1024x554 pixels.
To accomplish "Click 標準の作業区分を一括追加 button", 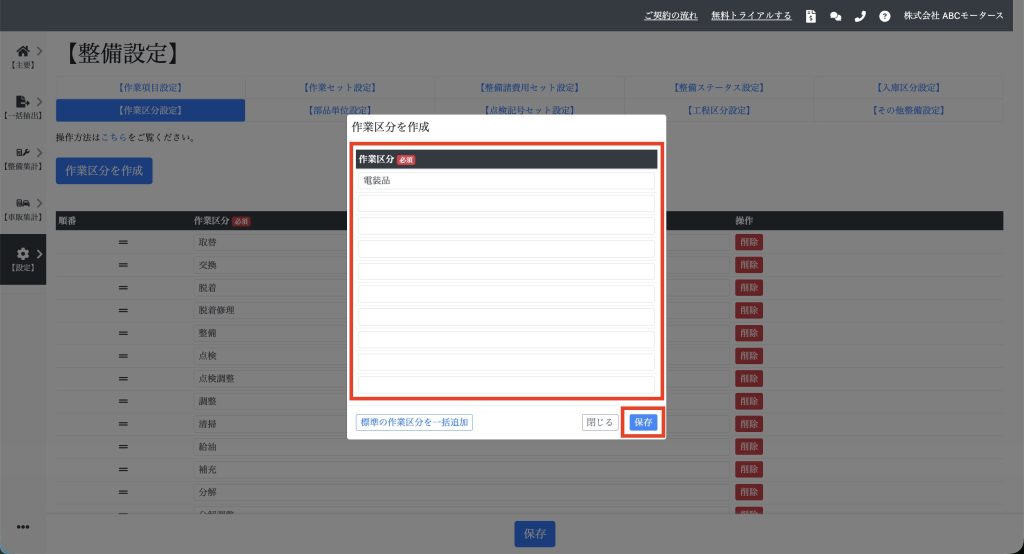I will [x=414, y=422].
